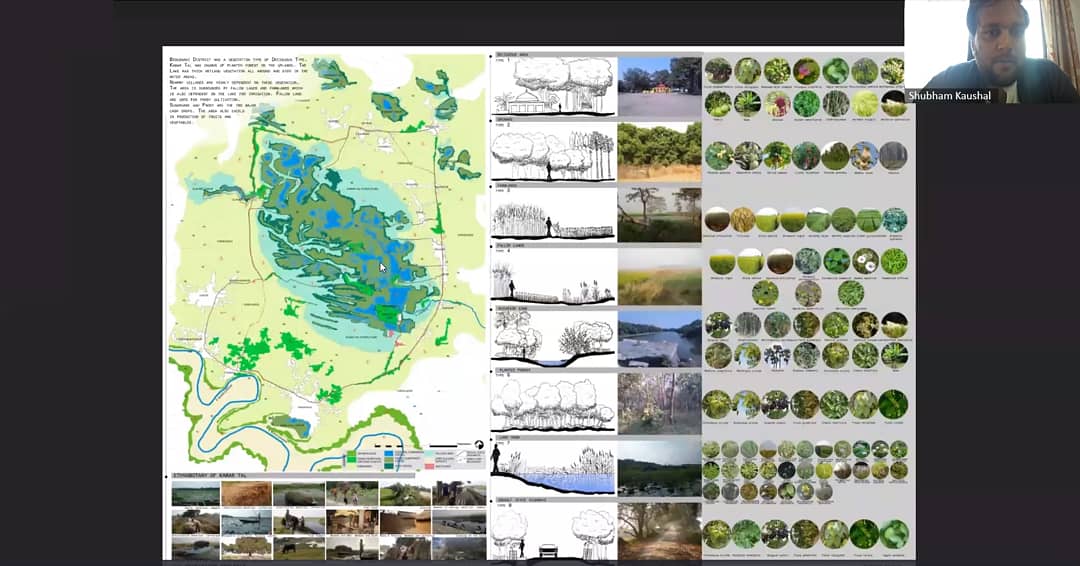Click the north arrow compass on the map
This screenshot has width=1080, height=566.
coord(479,446)
